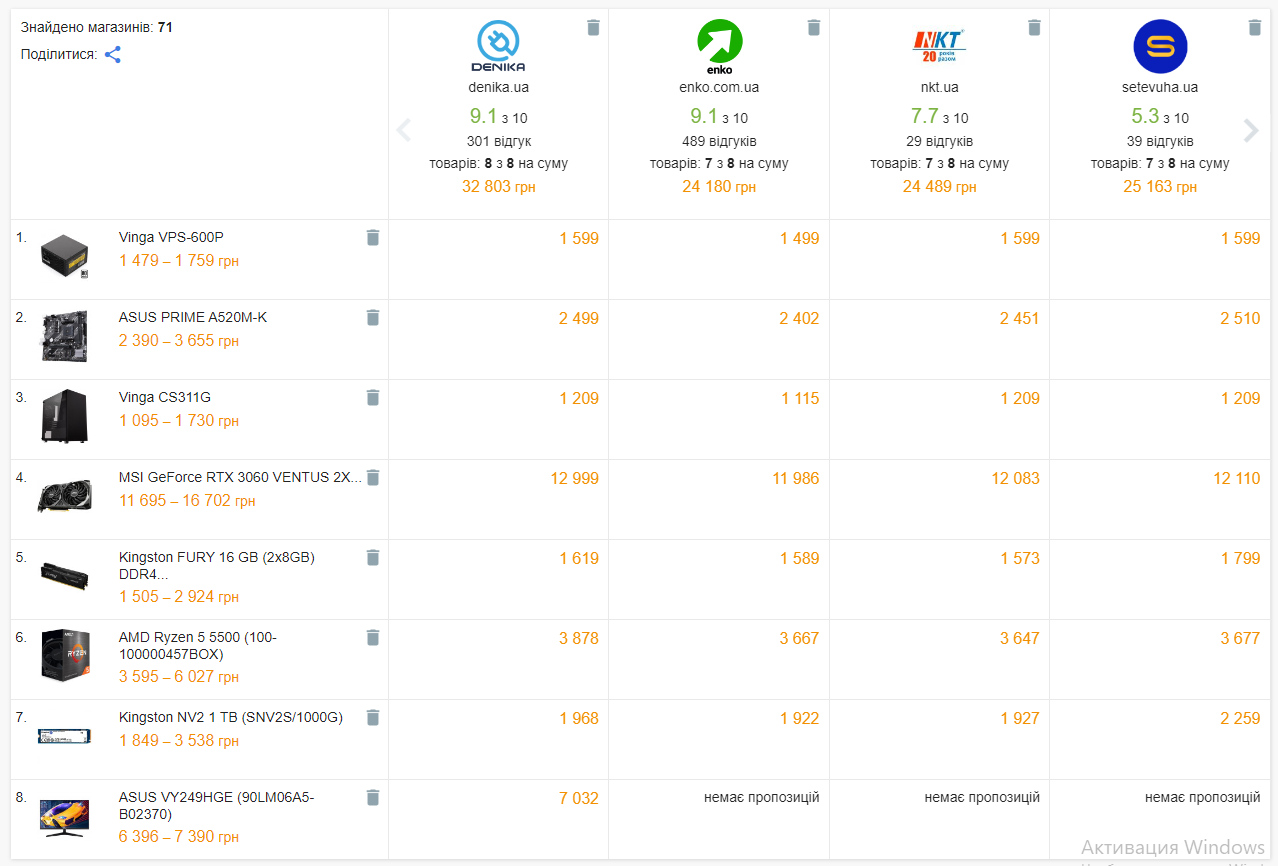This screenshot has width=1278, height=866.
Task: Click enko.com.ua total 24 180 грн
Action: coord(719,186)
